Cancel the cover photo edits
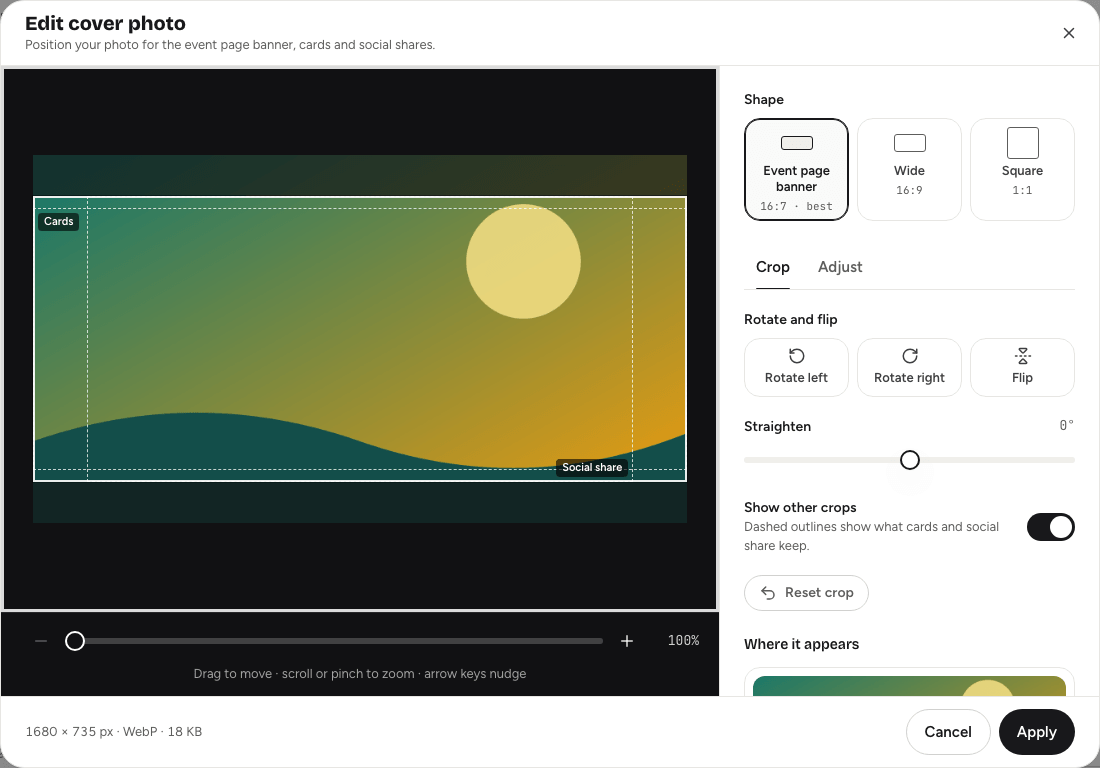The image size is (1100, 768). click(x=948, y=732)
